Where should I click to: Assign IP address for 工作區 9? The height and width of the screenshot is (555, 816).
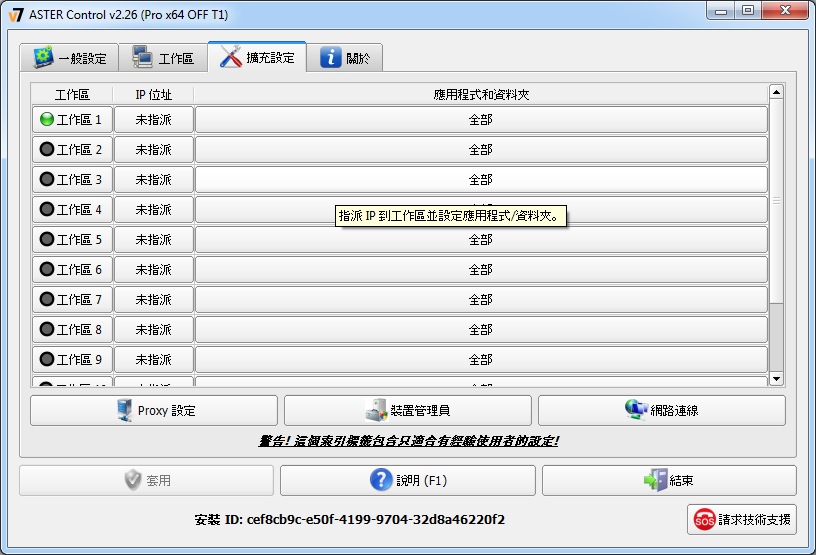coord(154,359)
